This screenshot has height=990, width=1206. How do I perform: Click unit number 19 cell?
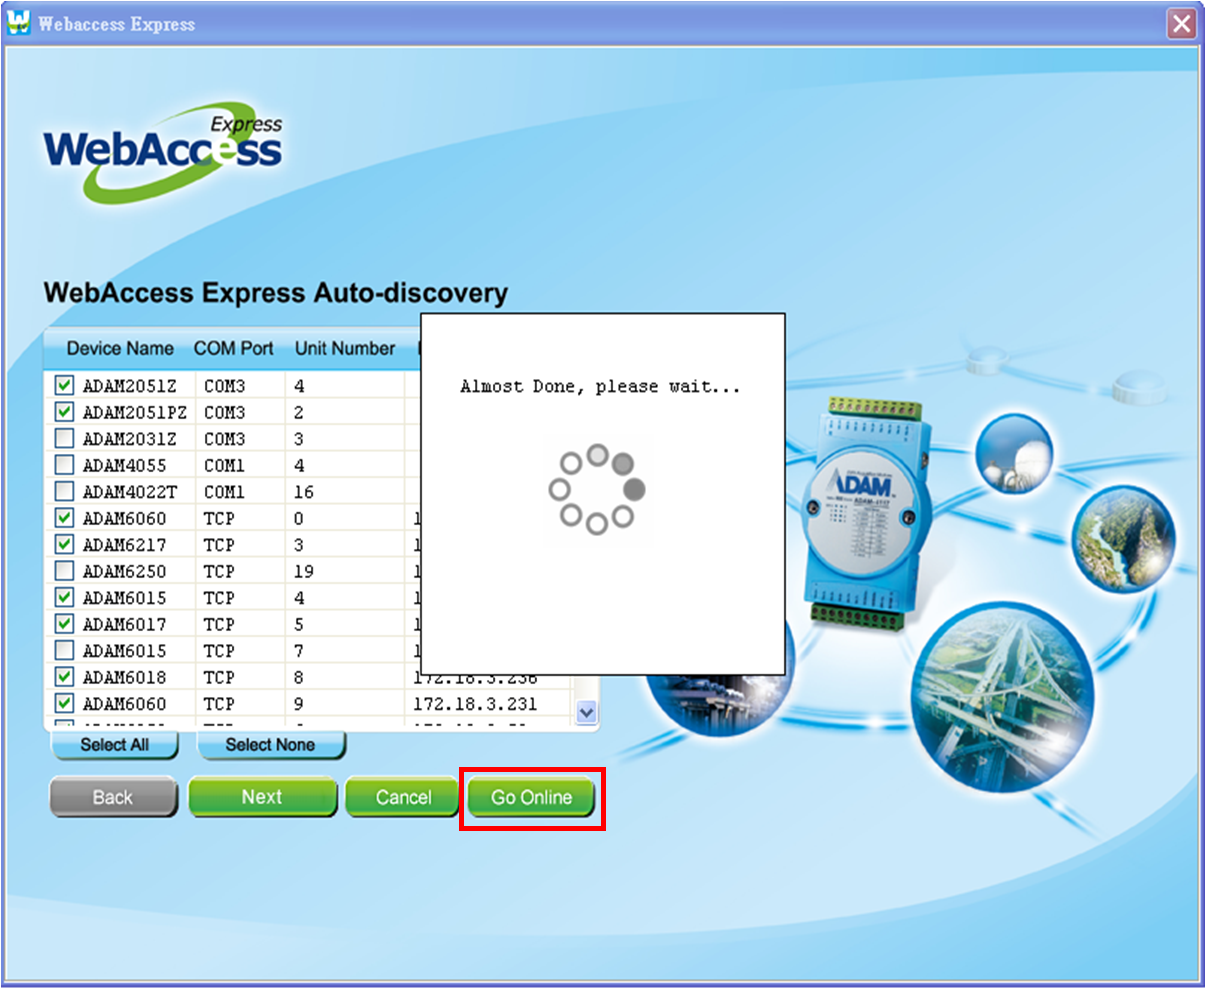click(304, 571)
